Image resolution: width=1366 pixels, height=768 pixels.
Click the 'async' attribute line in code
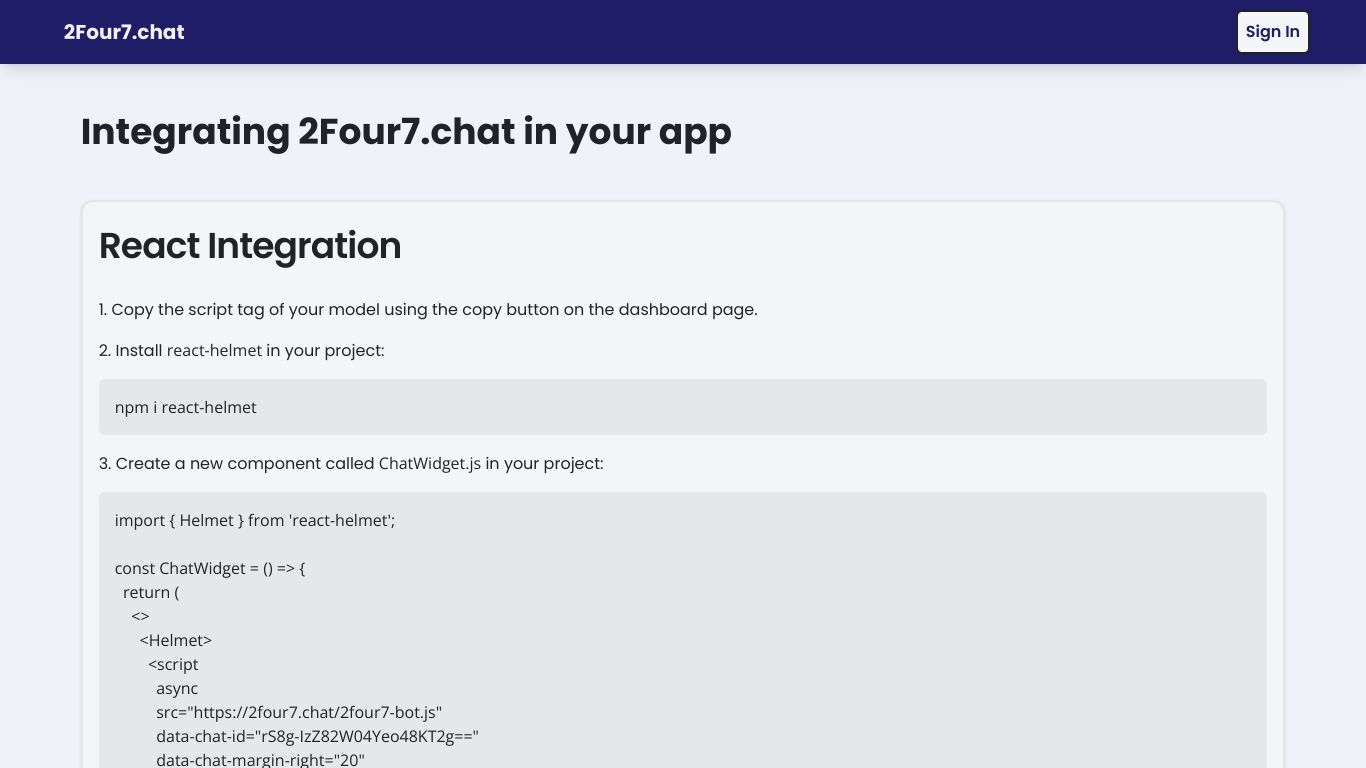click(177, 689)
